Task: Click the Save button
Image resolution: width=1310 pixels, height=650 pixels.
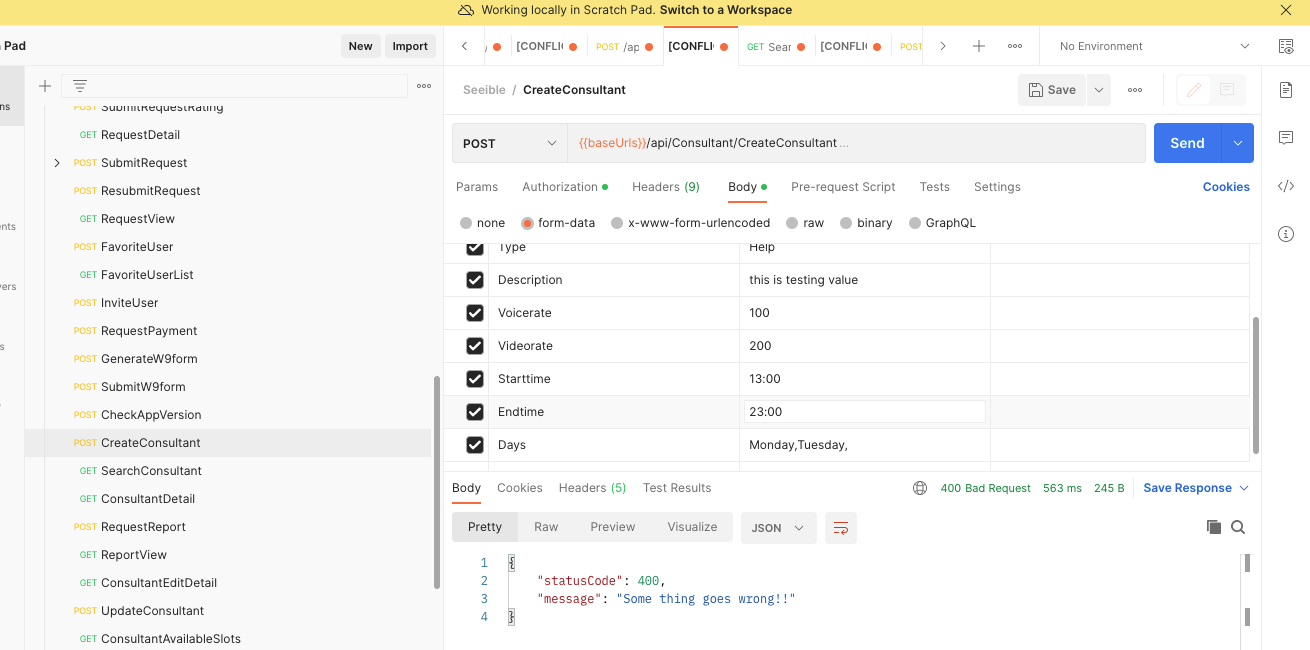Action: [1052, 90]
